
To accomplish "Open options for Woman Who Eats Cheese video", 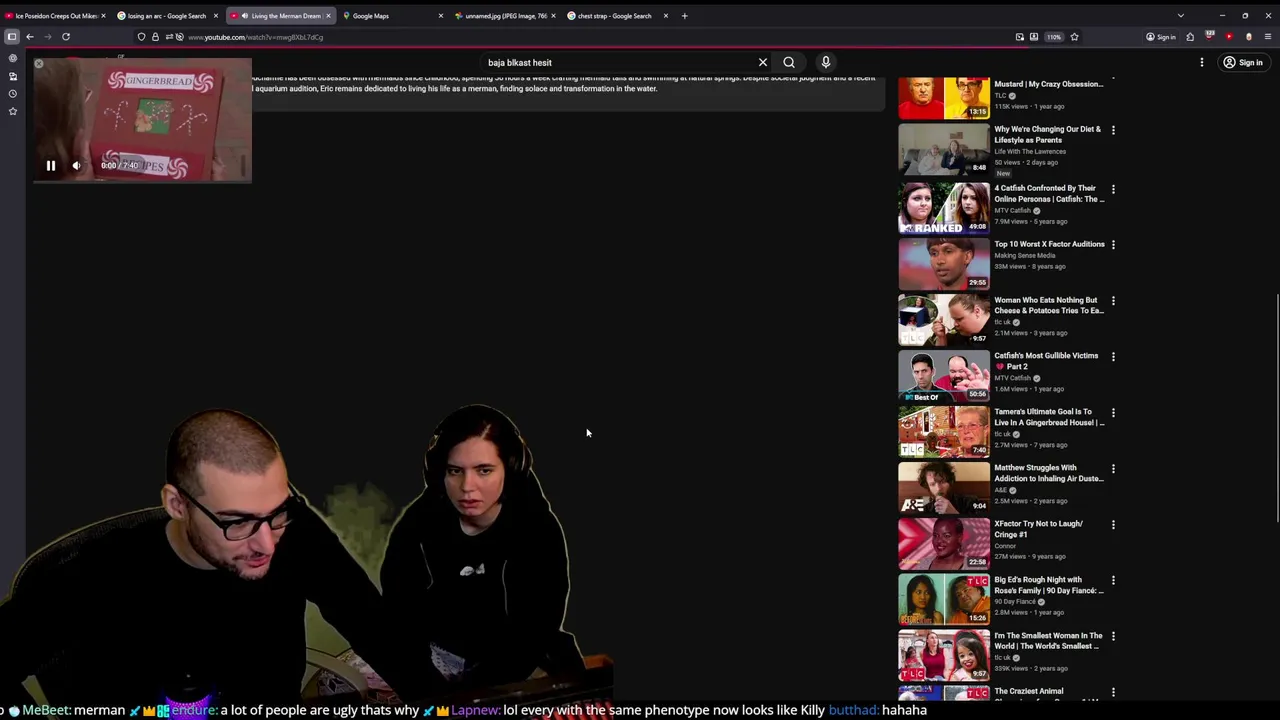I will pos(1113,301).
